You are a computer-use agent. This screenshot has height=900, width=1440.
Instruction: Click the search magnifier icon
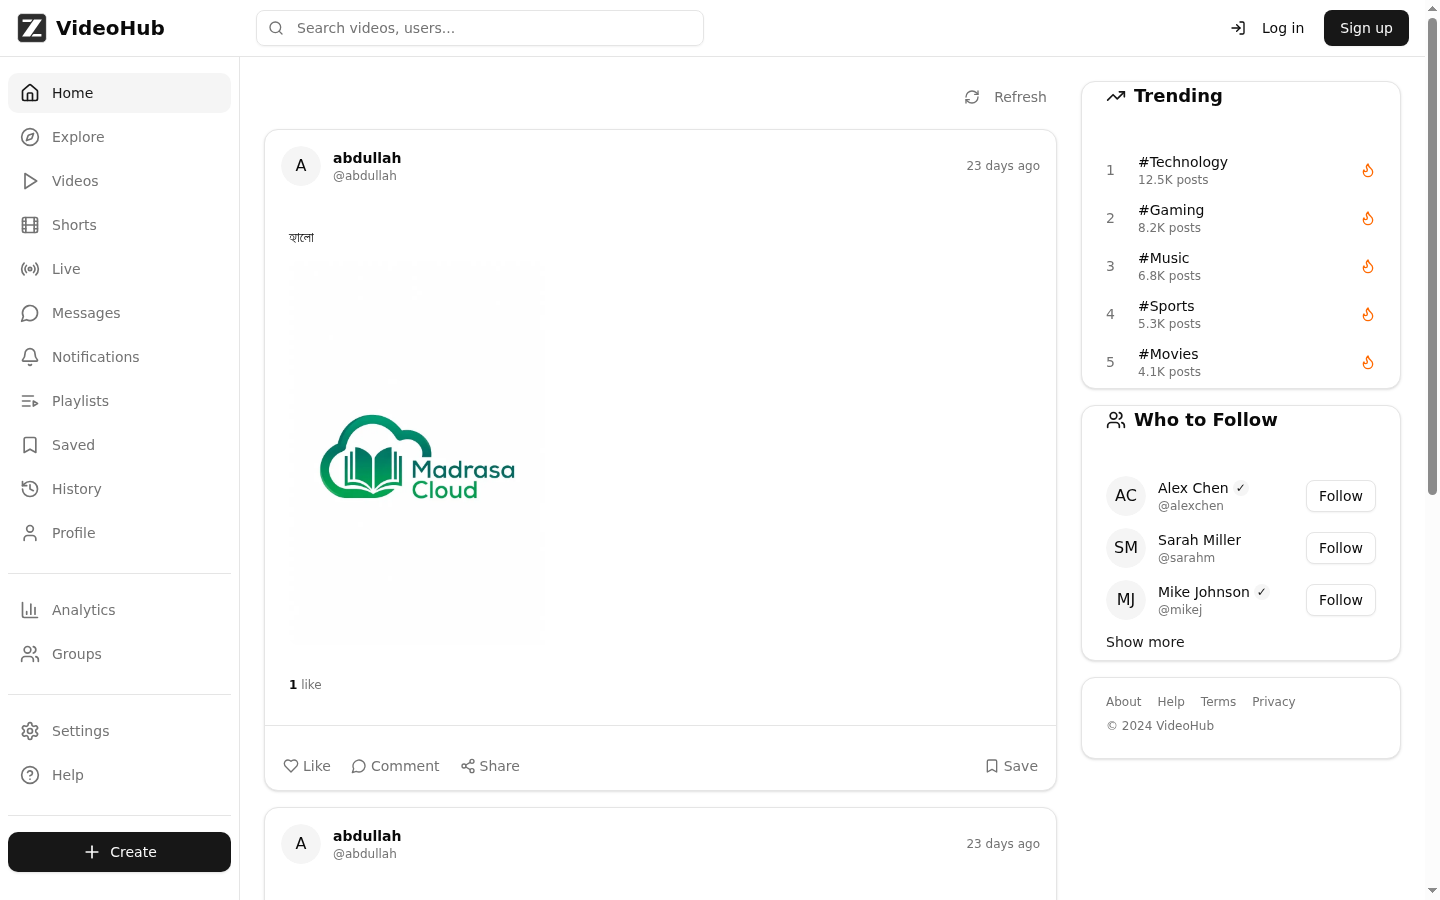coord(277,28)
